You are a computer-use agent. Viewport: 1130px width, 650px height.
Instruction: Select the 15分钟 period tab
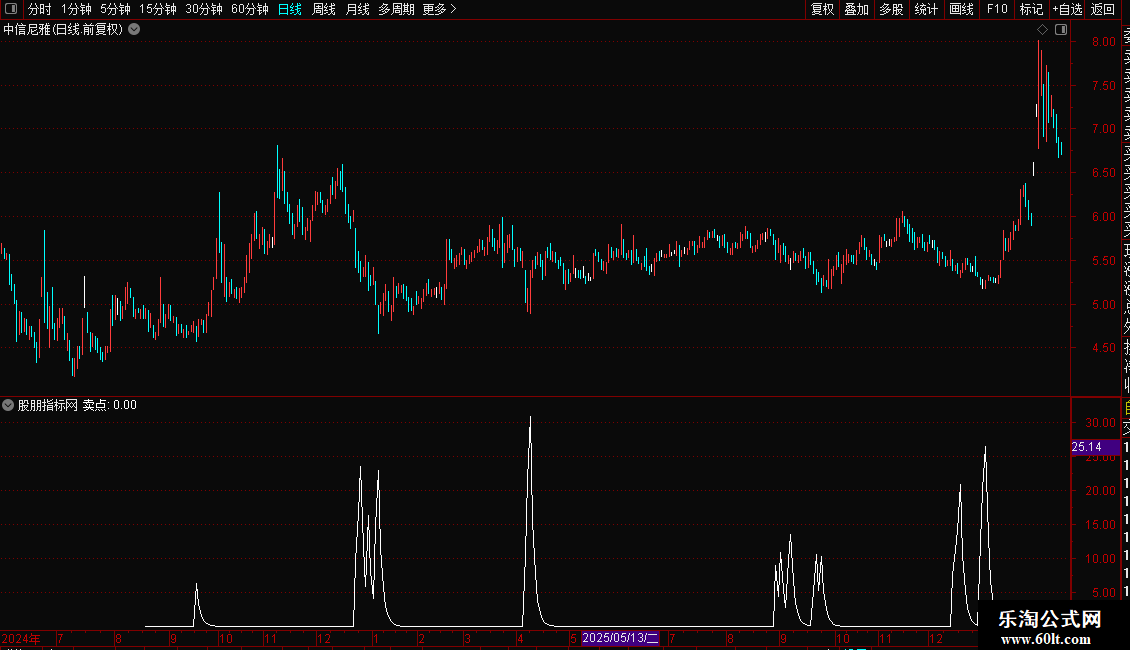(158, 9)
